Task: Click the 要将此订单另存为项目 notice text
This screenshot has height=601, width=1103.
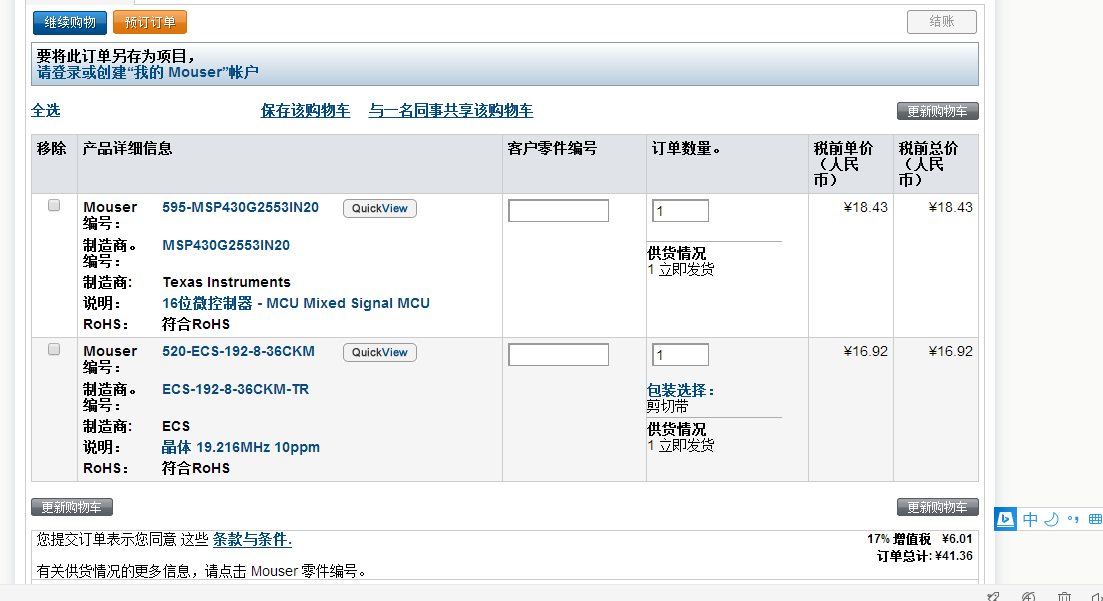Action: click(x=116, y=56)
